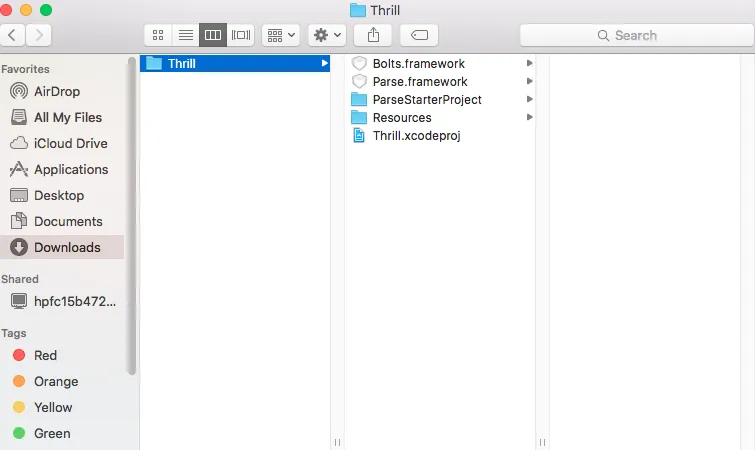
Task: Click the Bolts.framework shield icon
Action: click(x=359, y=64)
